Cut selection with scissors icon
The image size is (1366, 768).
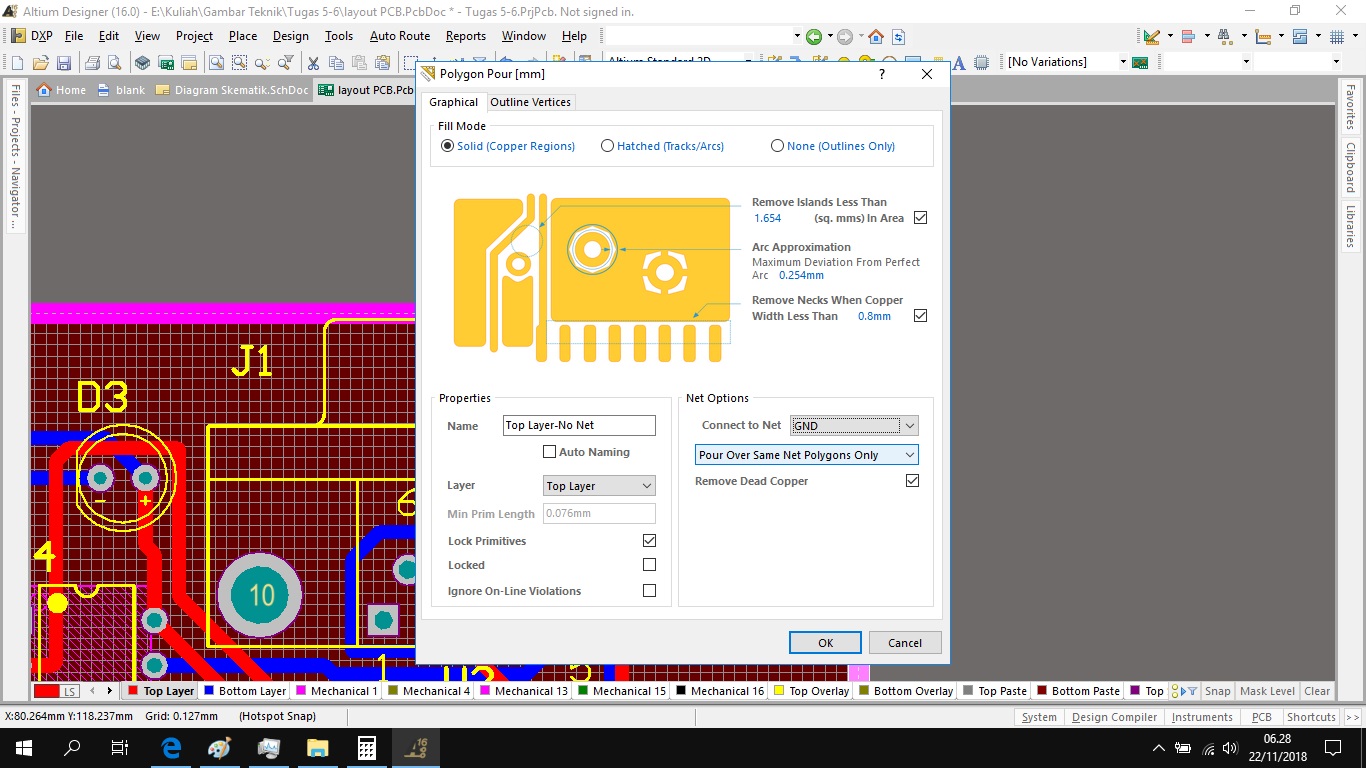click(x=313, y=63)
